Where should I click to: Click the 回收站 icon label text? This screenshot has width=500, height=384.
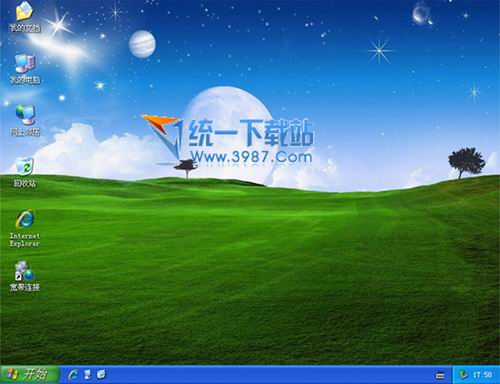pyautogui.click(x=25, y=183)
